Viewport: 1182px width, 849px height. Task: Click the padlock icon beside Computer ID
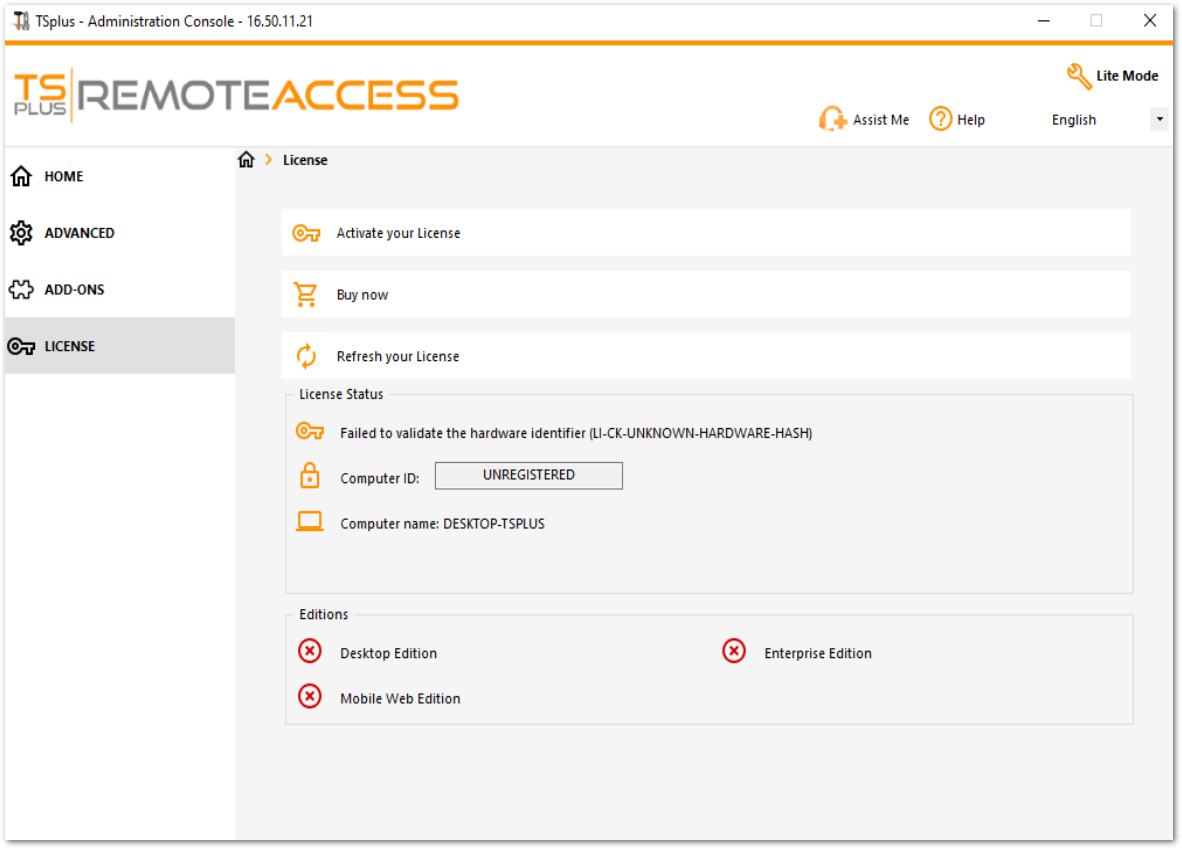pyautogui.click(x=309, y=475)
